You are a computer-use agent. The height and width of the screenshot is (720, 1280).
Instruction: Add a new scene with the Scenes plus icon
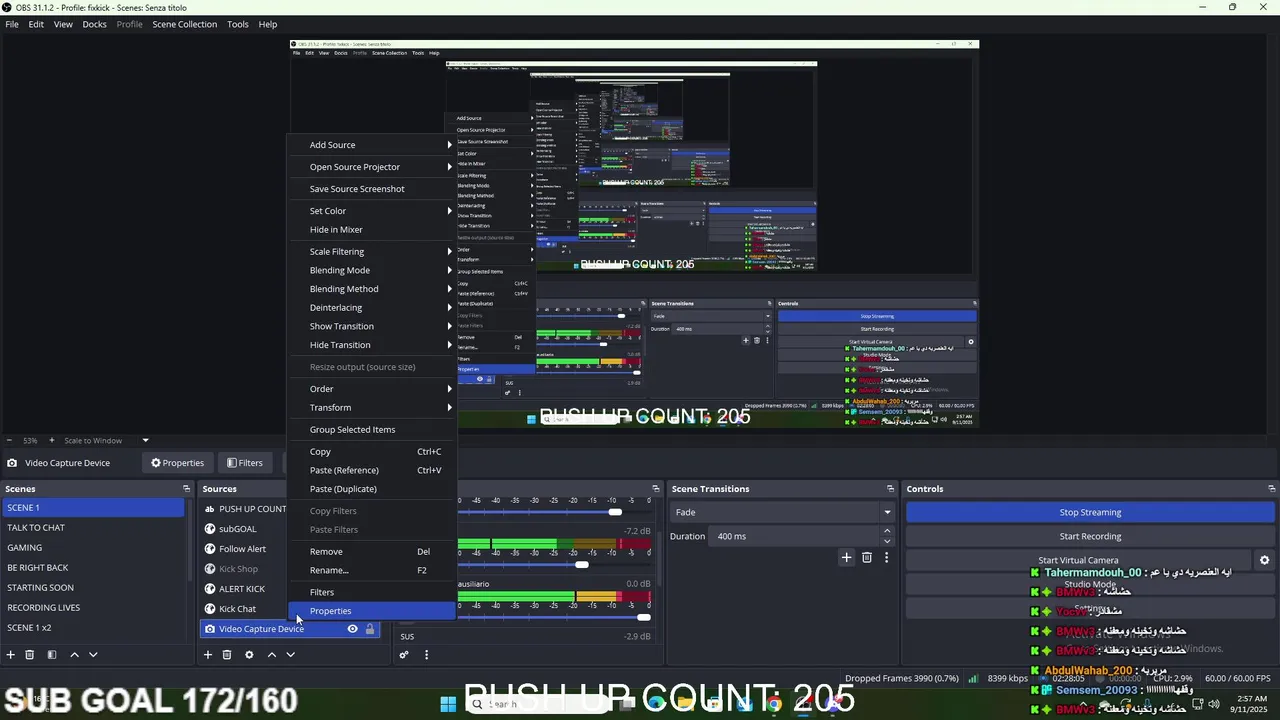tap(11, 655)
